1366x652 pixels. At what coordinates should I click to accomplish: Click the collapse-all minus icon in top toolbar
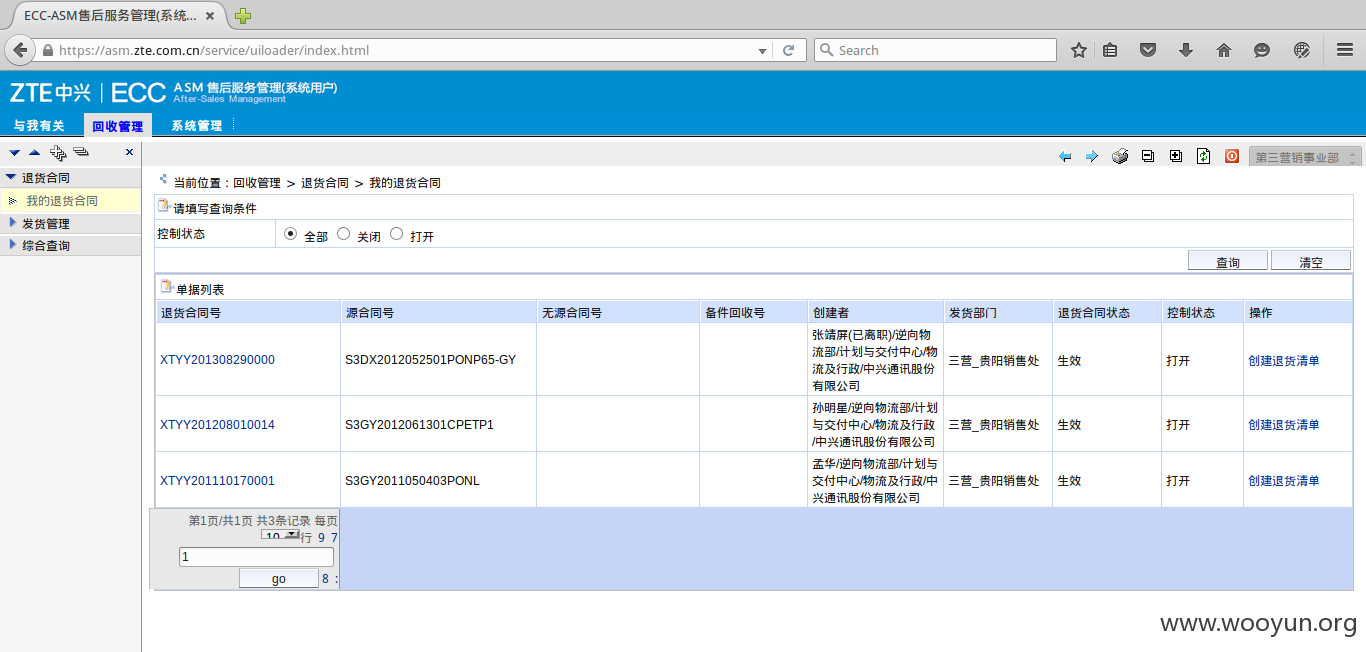coord(1148,156)
